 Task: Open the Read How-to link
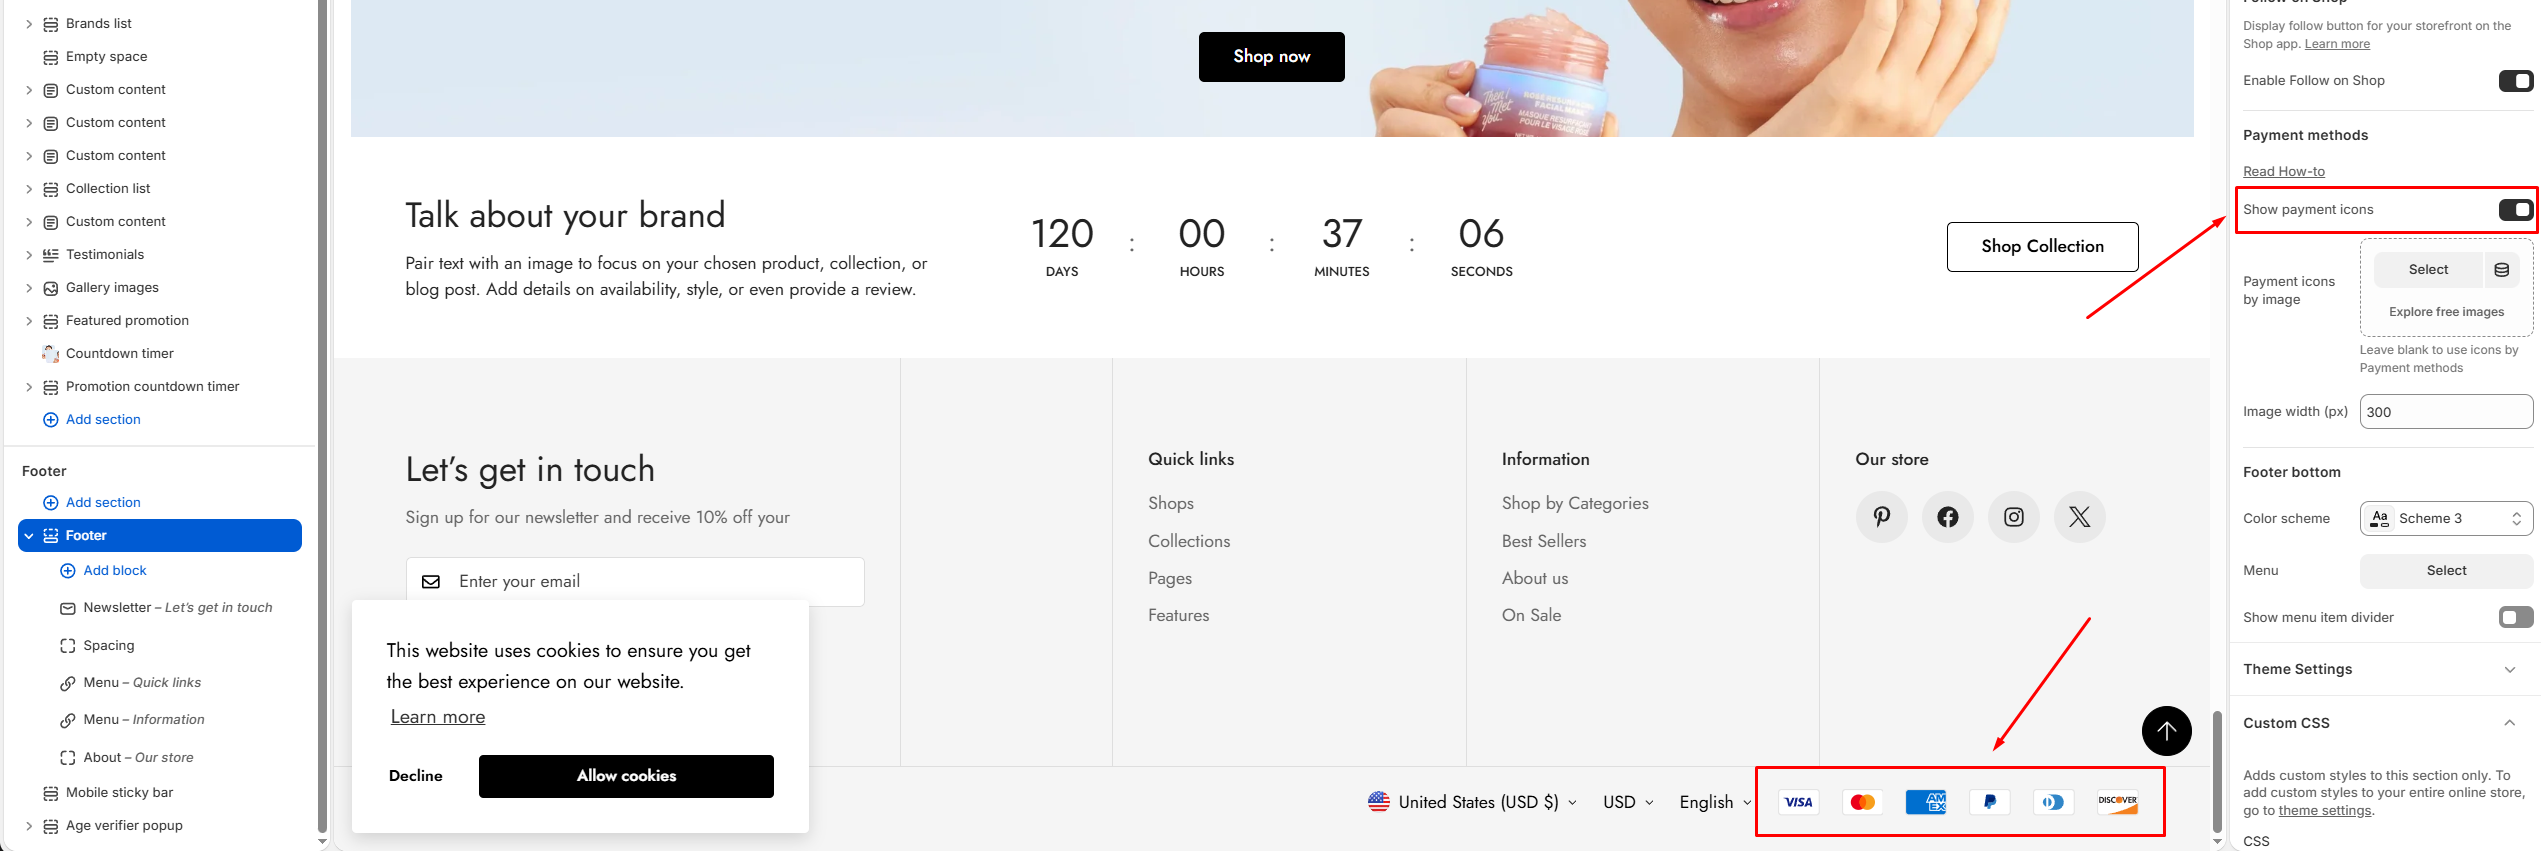pyautogui.click(x=2283, y=172)
